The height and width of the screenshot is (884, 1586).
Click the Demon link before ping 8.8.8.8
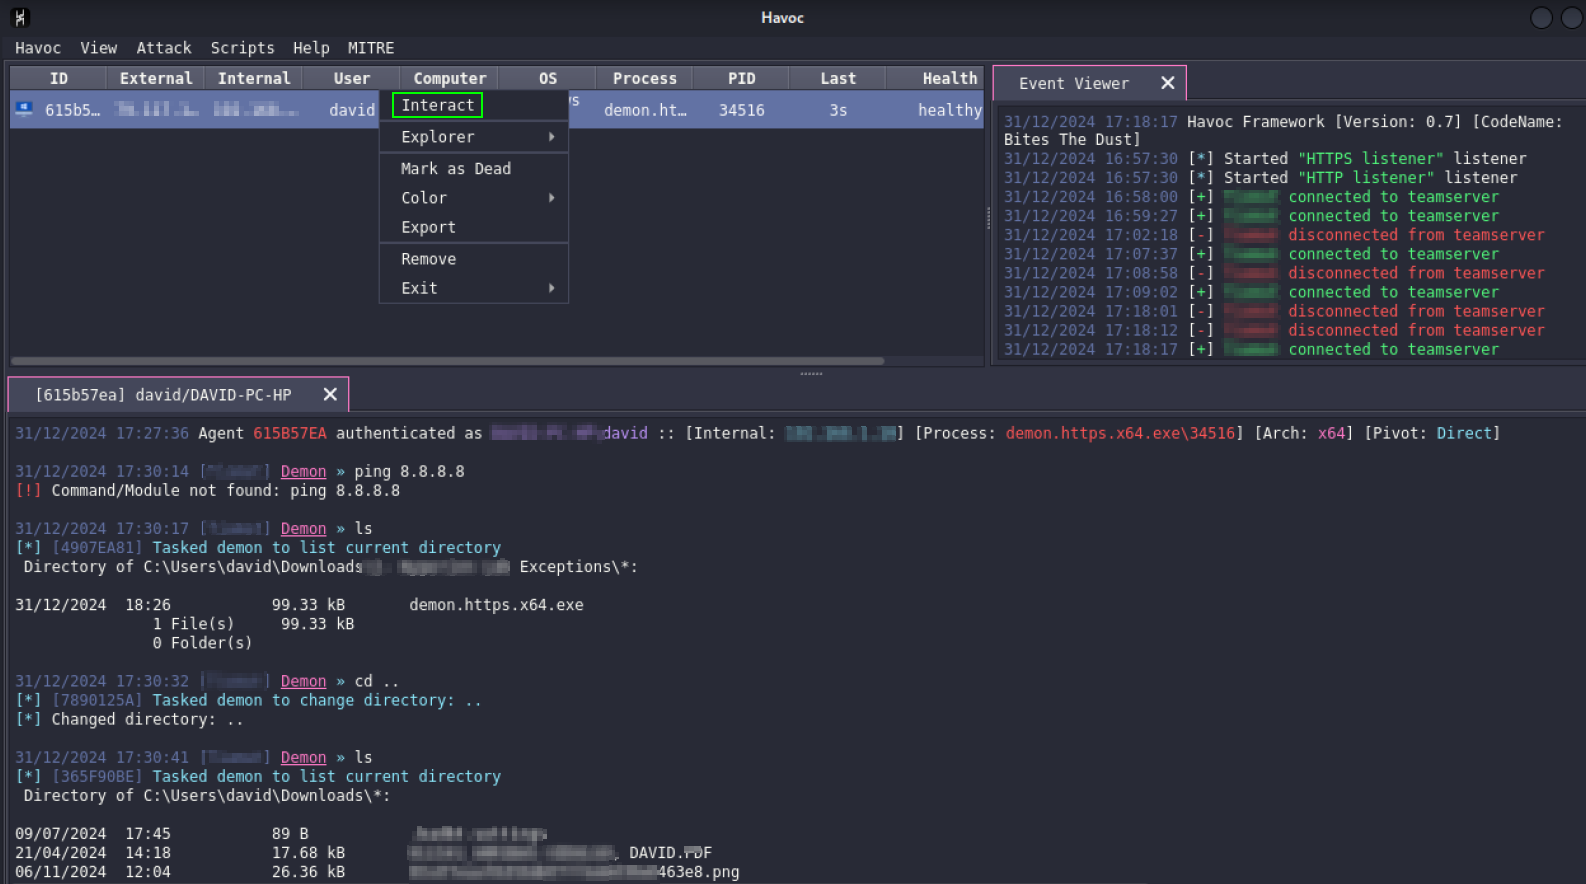coord(303,472)
